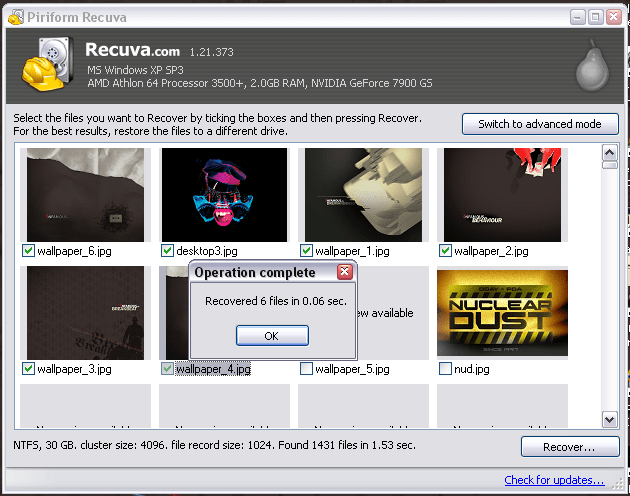
Task: Tick the nud.jpg checkbox
Action: tap(445, 369)
